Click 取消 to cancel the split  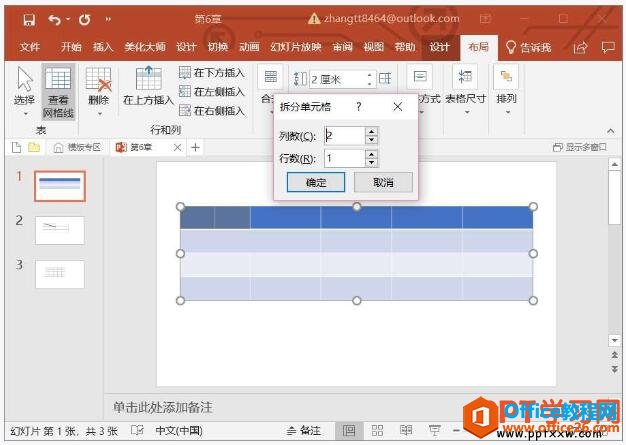pyautogui.click(x=383, y=182)
